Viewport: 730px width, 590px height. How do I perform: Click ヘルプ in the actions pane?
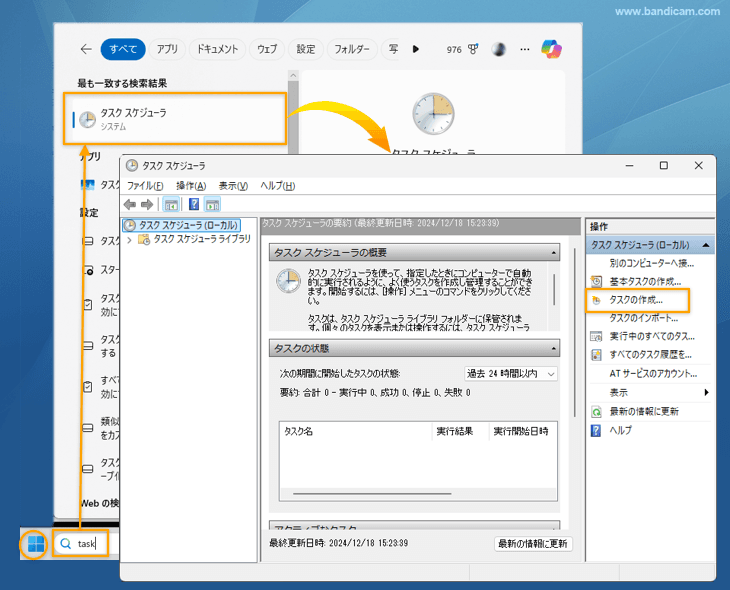pos(621,430)
